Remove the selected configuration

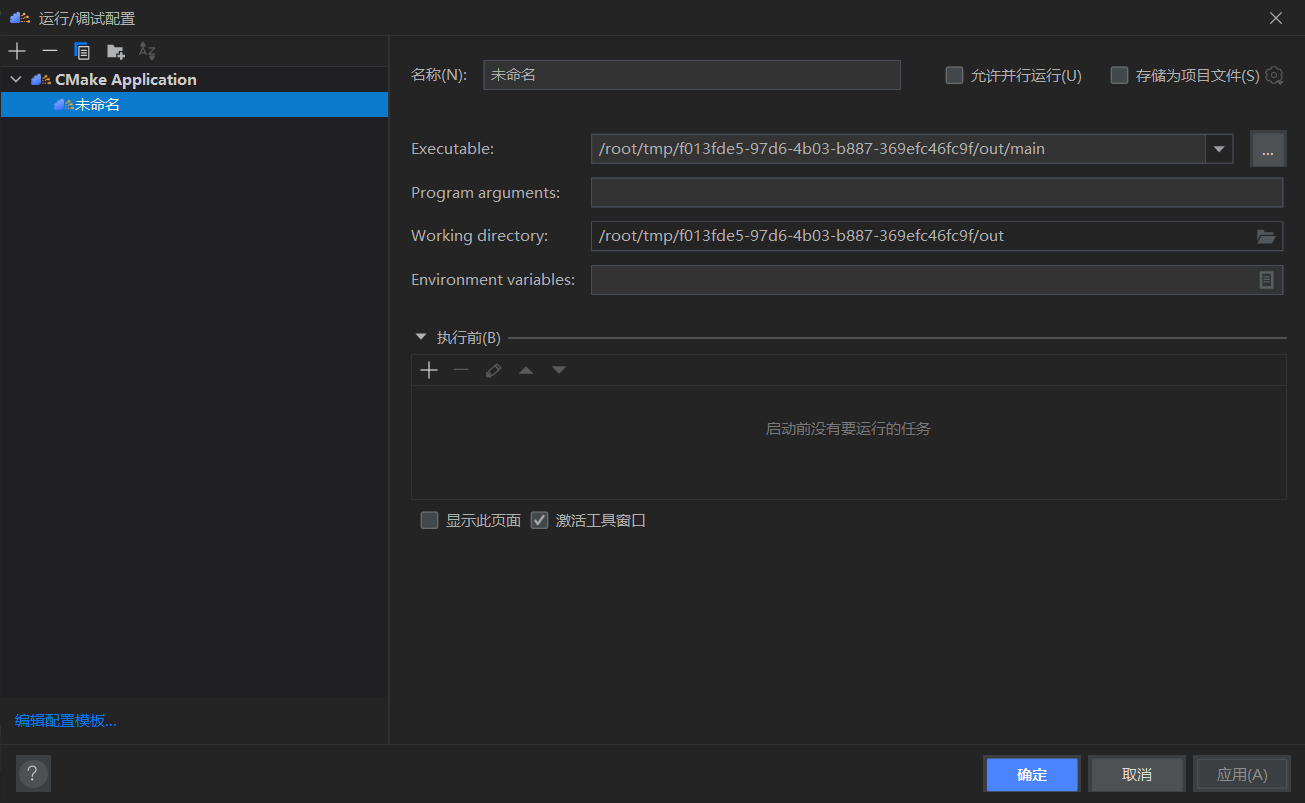(50, 51)
